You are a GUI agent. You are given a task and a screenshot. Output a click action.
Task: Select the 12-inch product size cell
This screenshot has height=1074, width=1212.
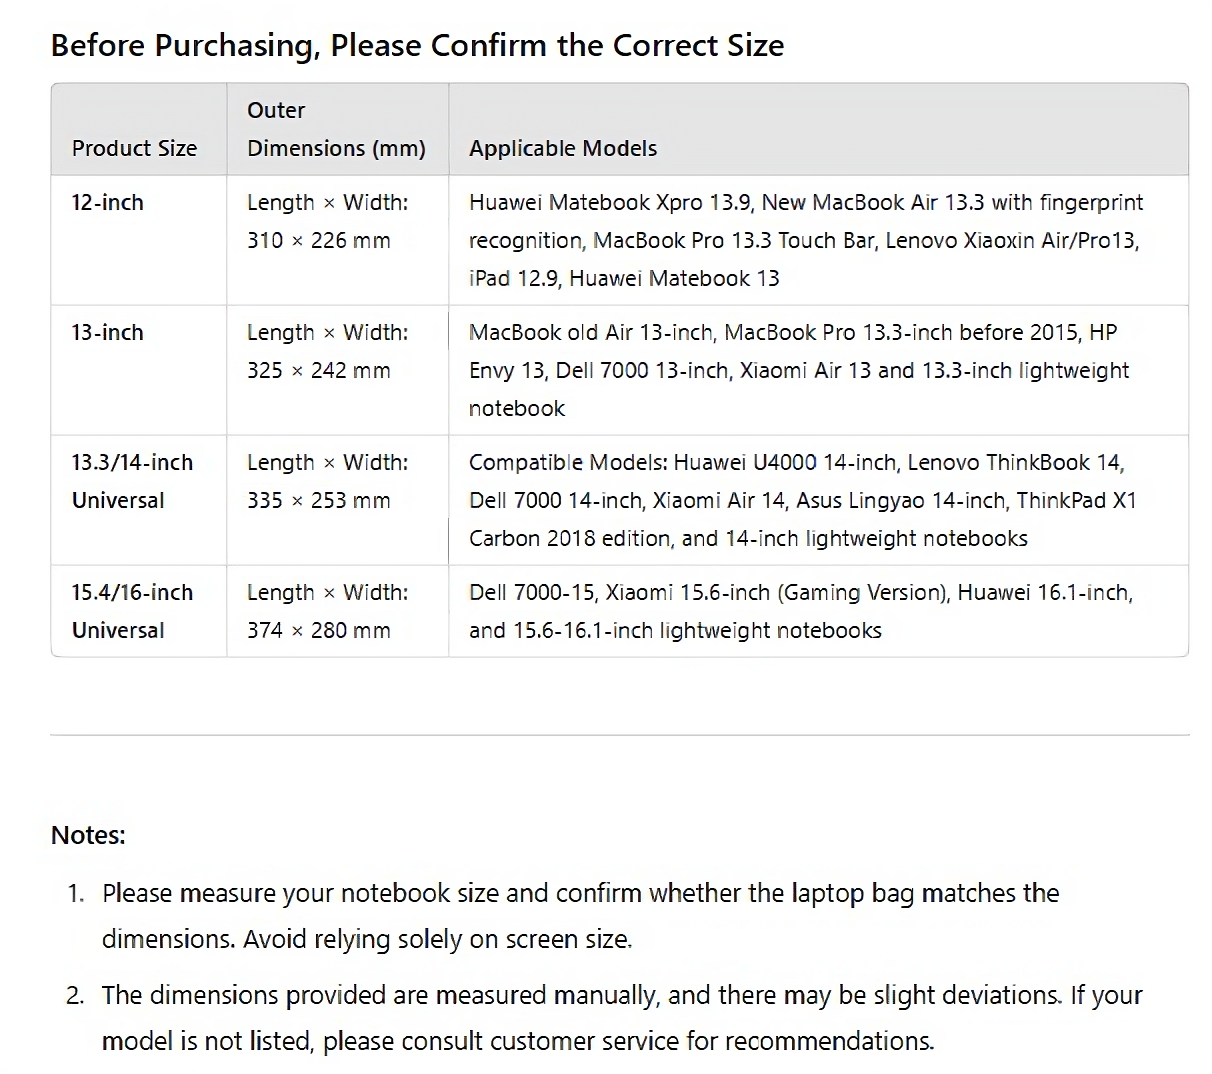pyautogui.click(x=107, y=202)
